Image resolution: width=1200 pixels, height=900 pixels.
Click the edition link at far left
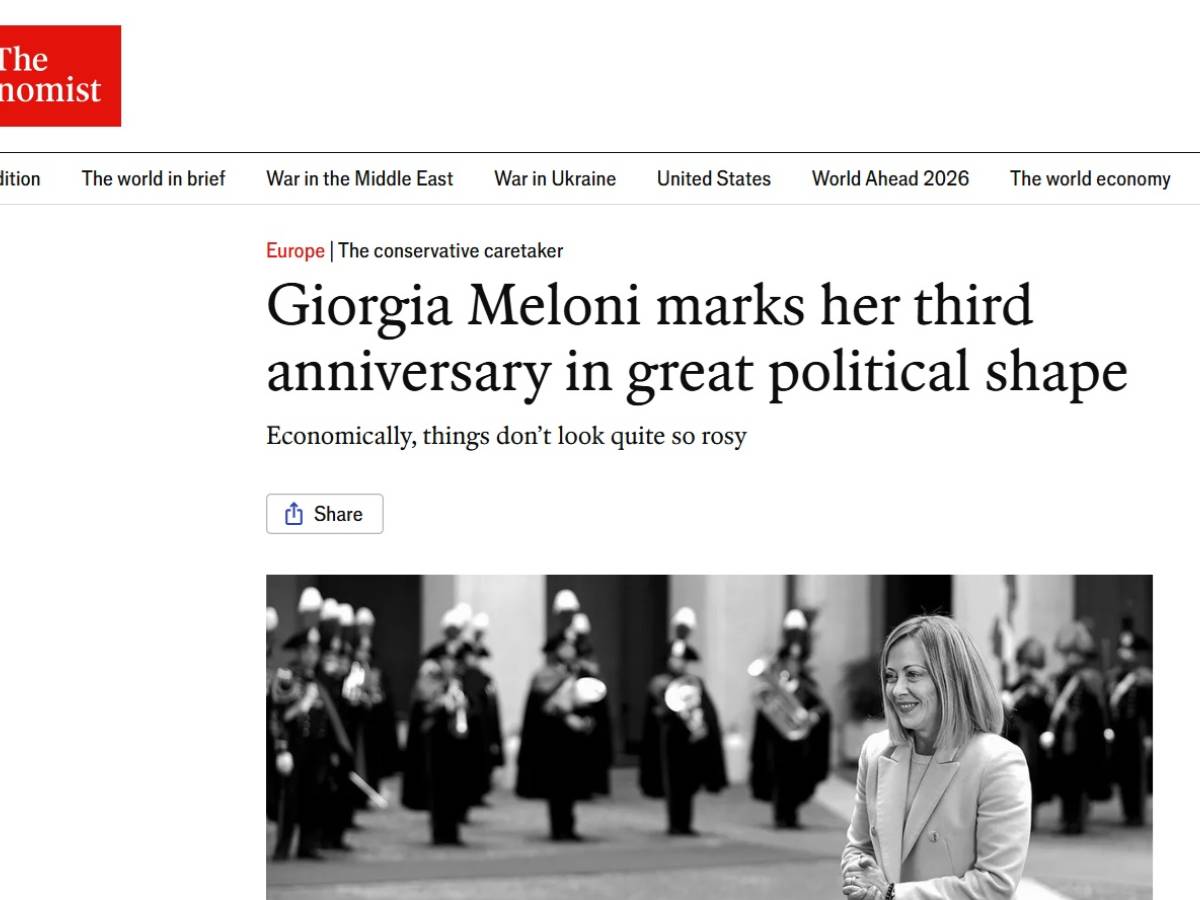tap(20, 178)
